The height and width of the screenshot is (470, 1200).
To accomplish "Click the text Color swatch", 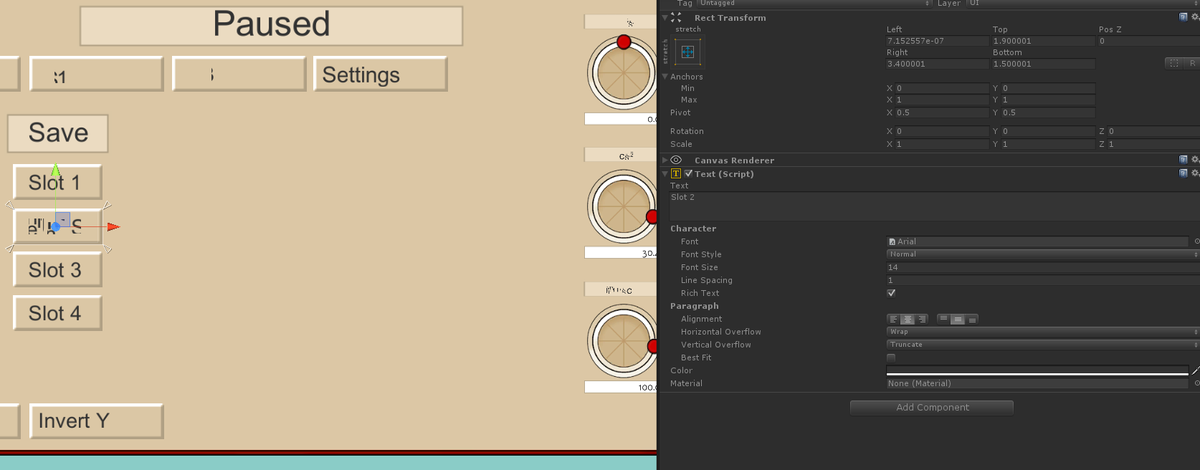I will [1037, 371].
